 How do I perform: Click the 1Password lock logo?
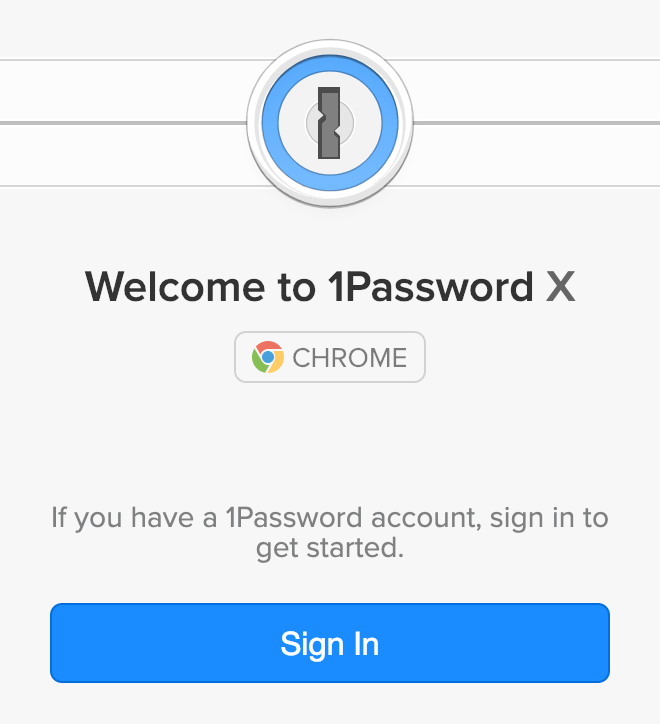[x=330, y=123]
